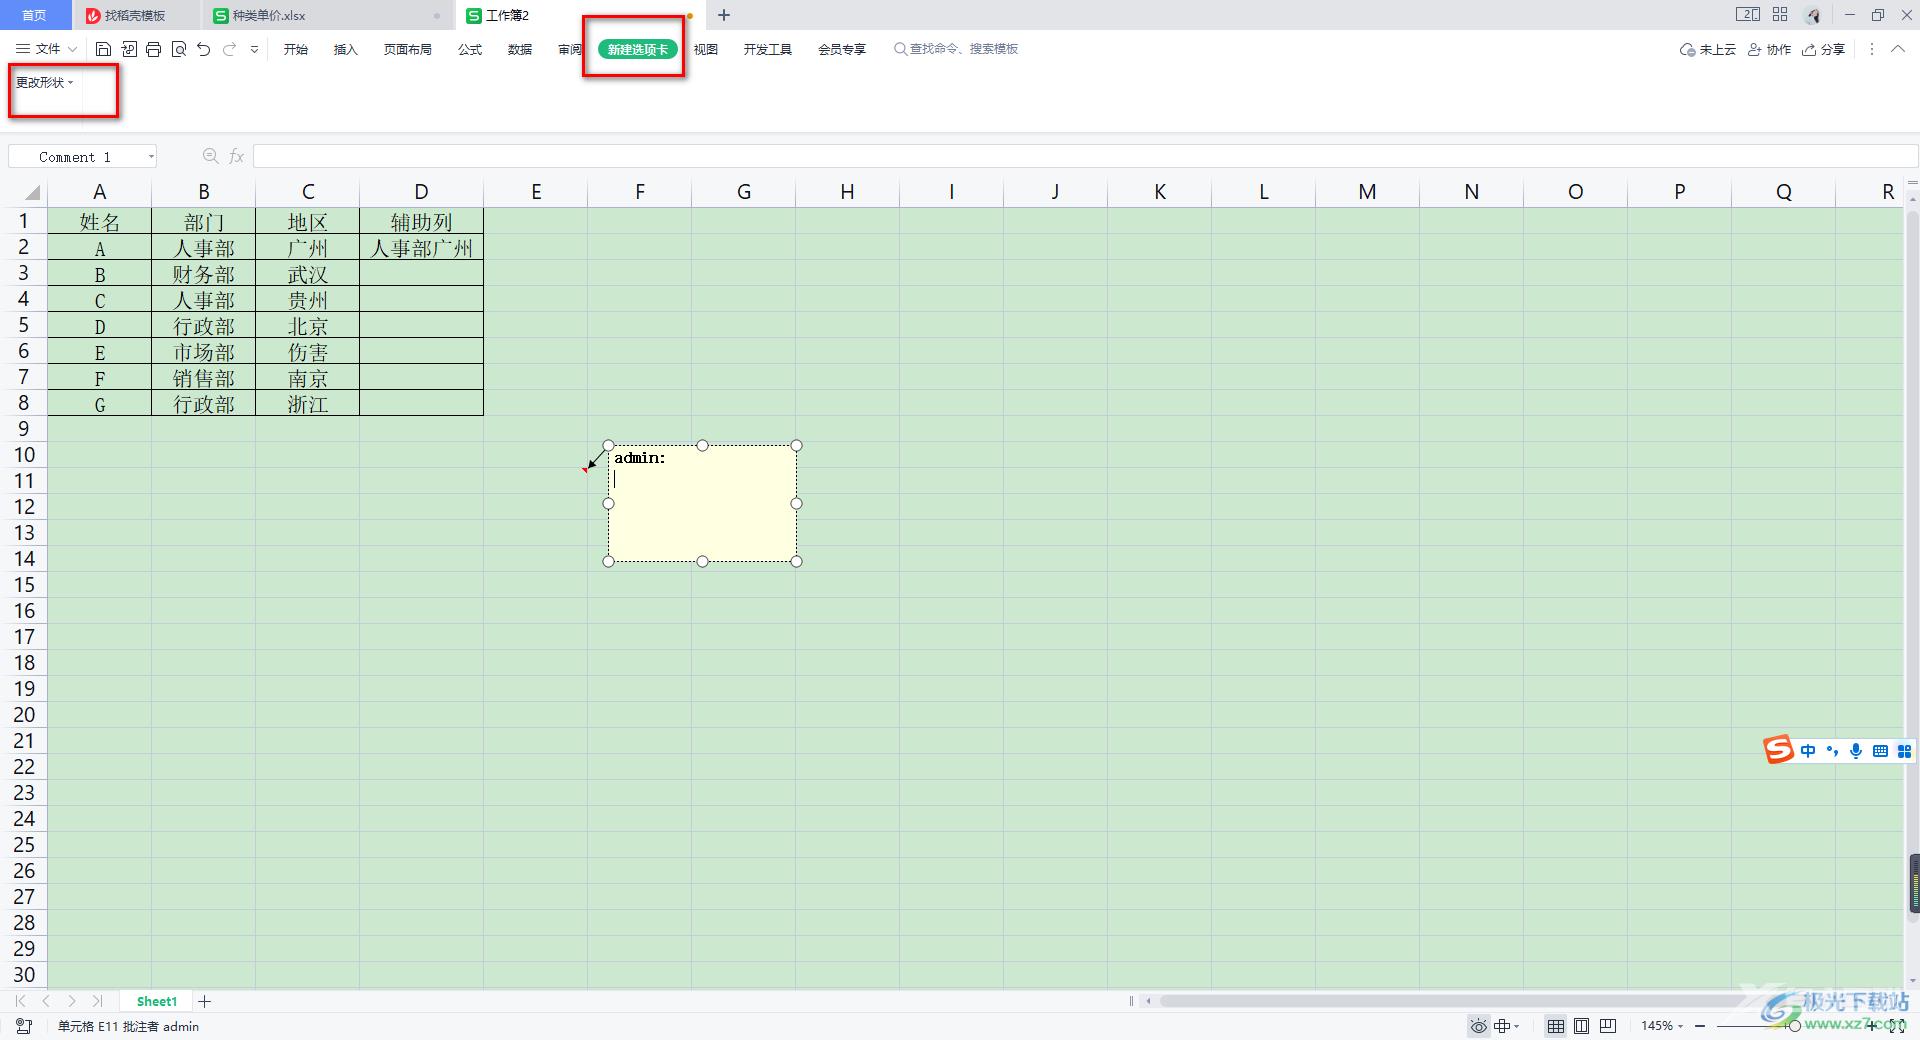The image size is (1920, 1040).
Task: Toggle the eye protection mode icon
Action: point(1478,1026)
